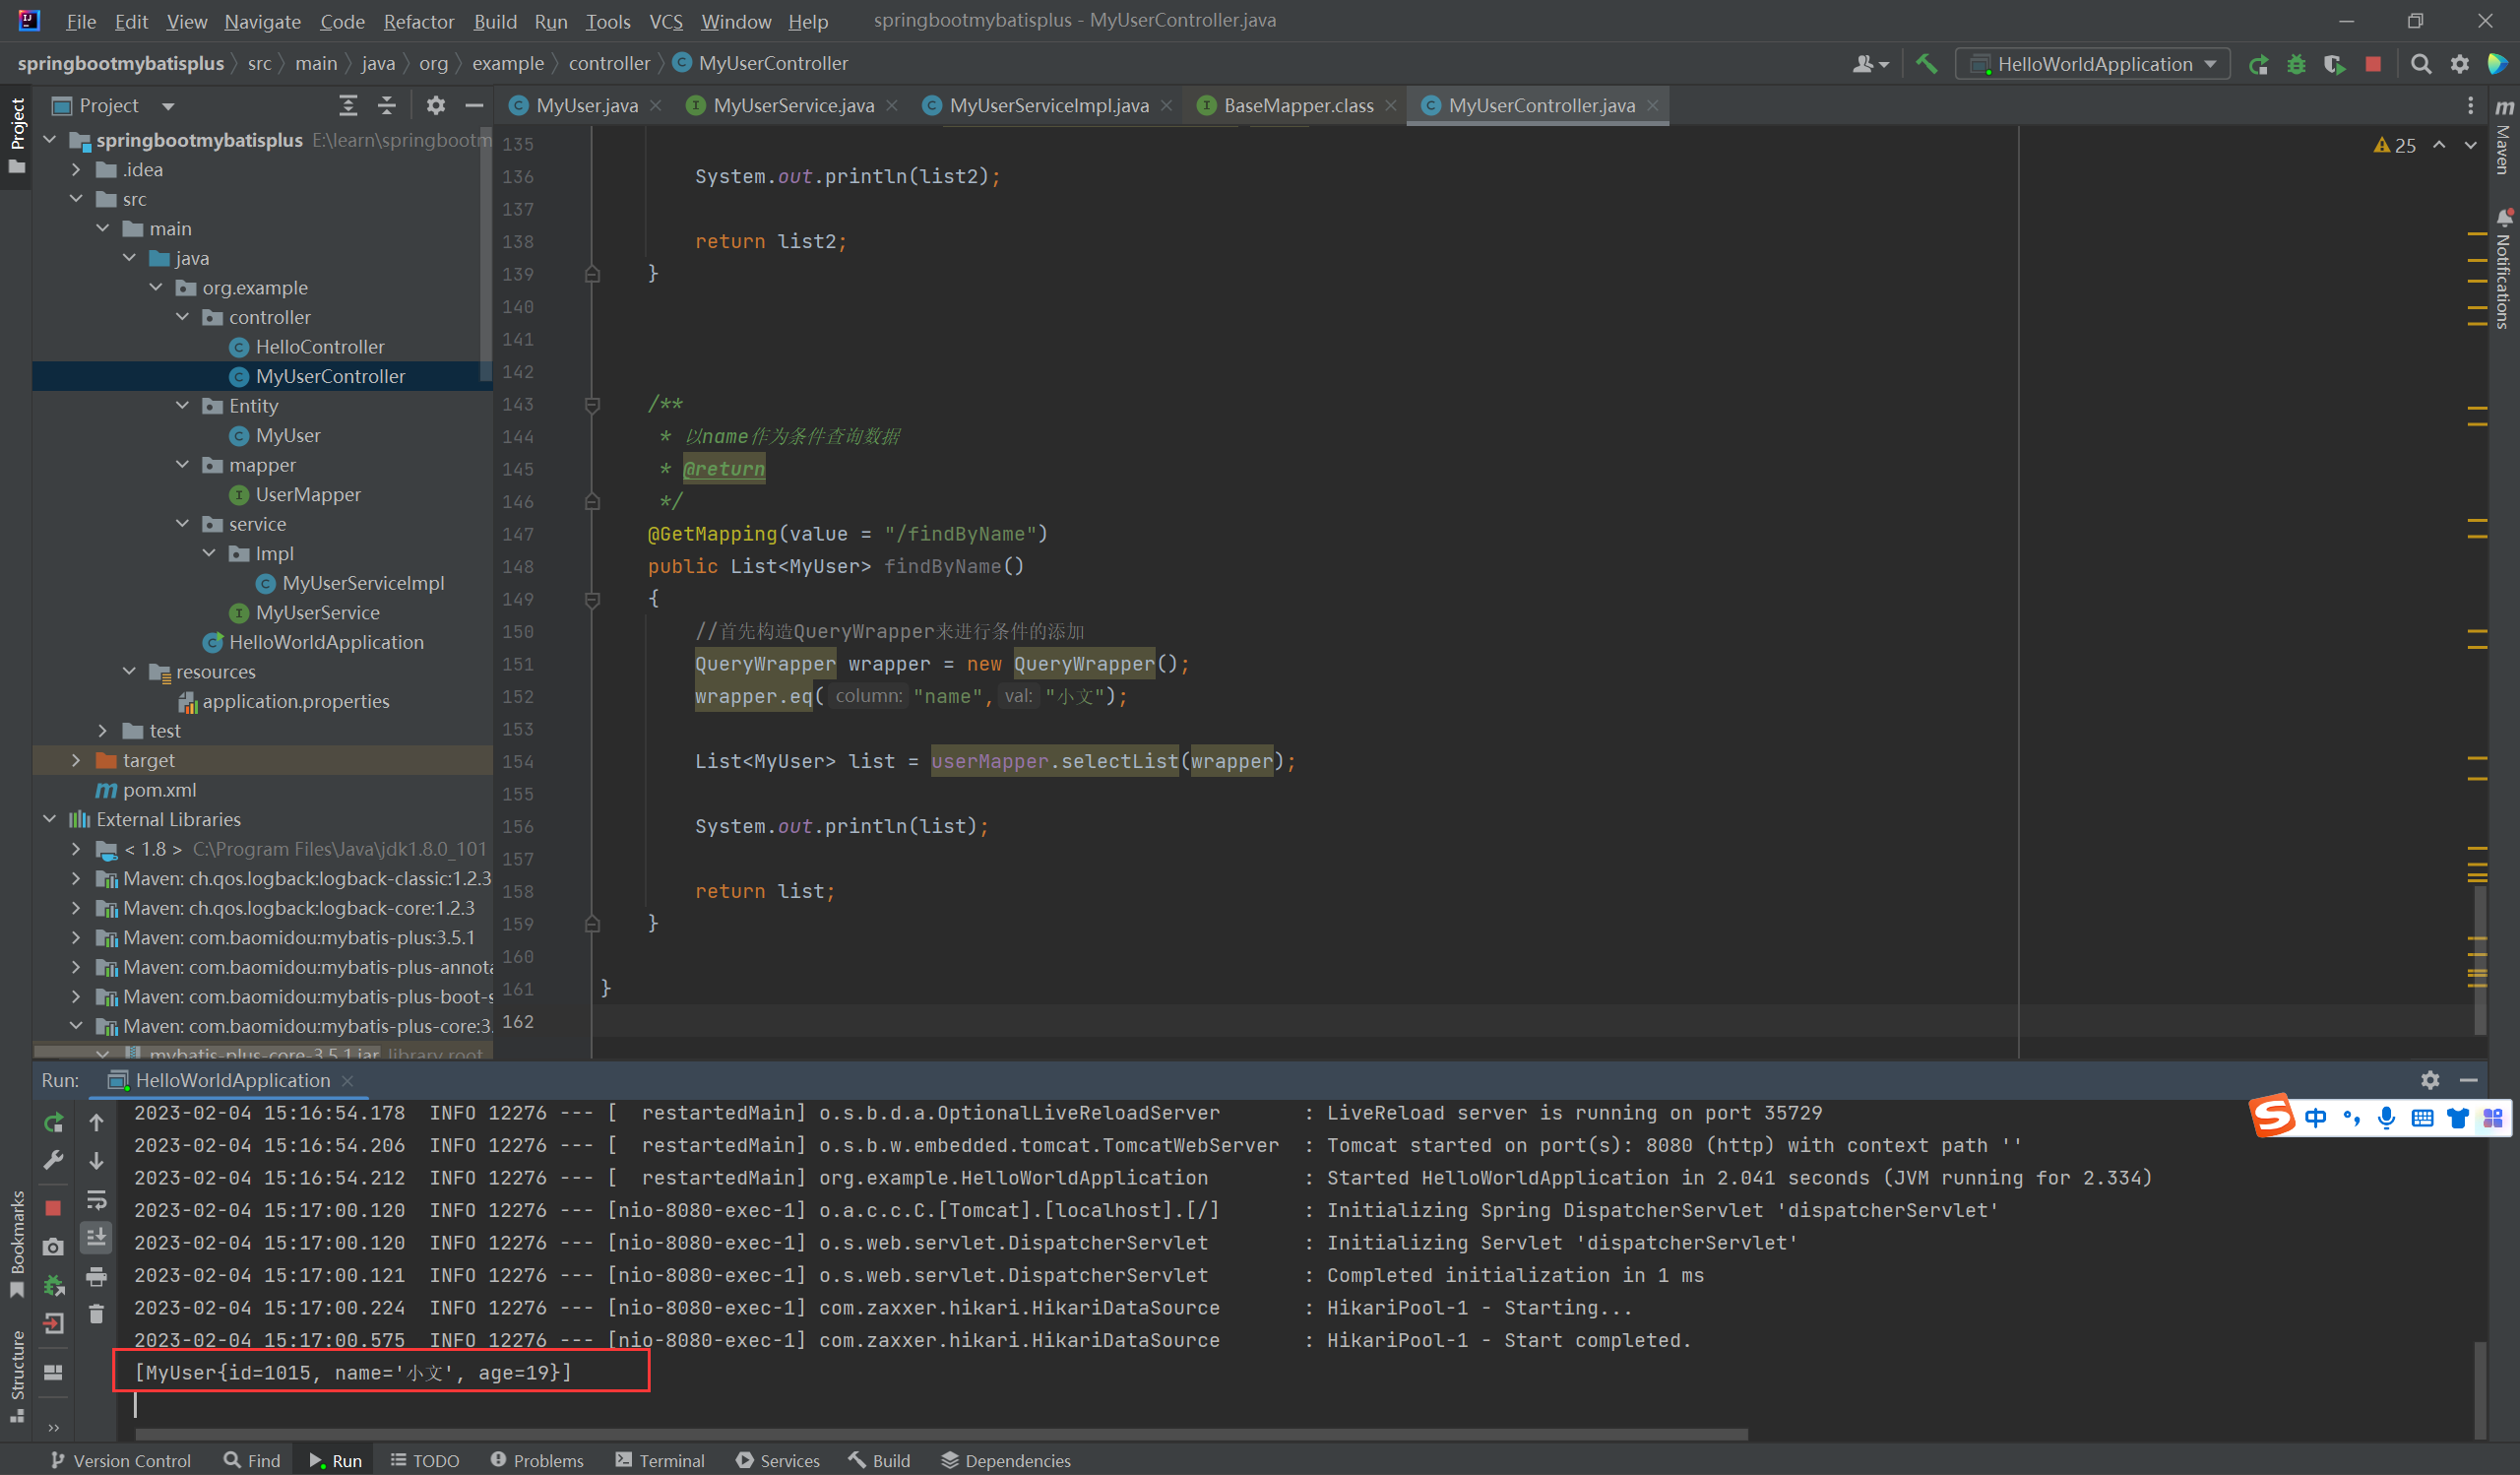2520x1475 pixels.
Task: Switch to MyUser.java tab
Action: (586, 105)
